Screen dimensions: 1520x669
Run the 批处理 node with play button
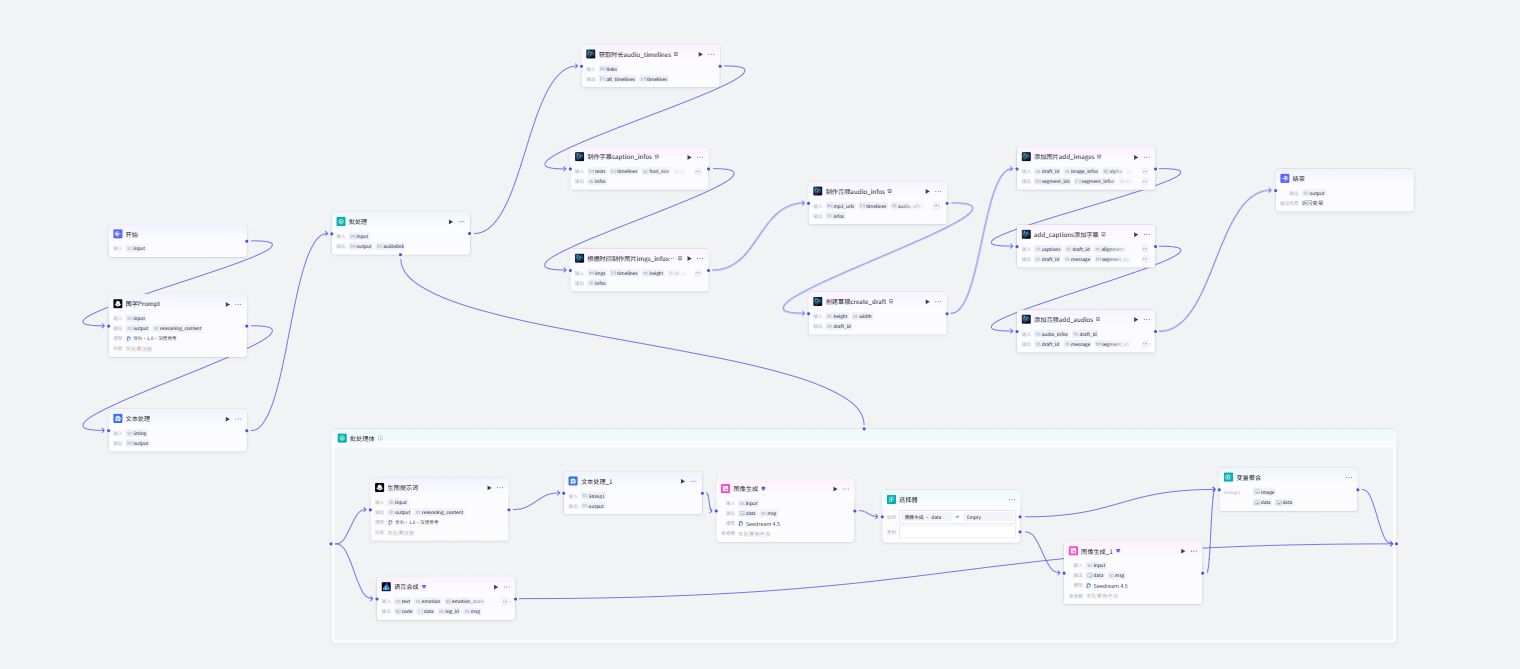(x=450, y=222)
